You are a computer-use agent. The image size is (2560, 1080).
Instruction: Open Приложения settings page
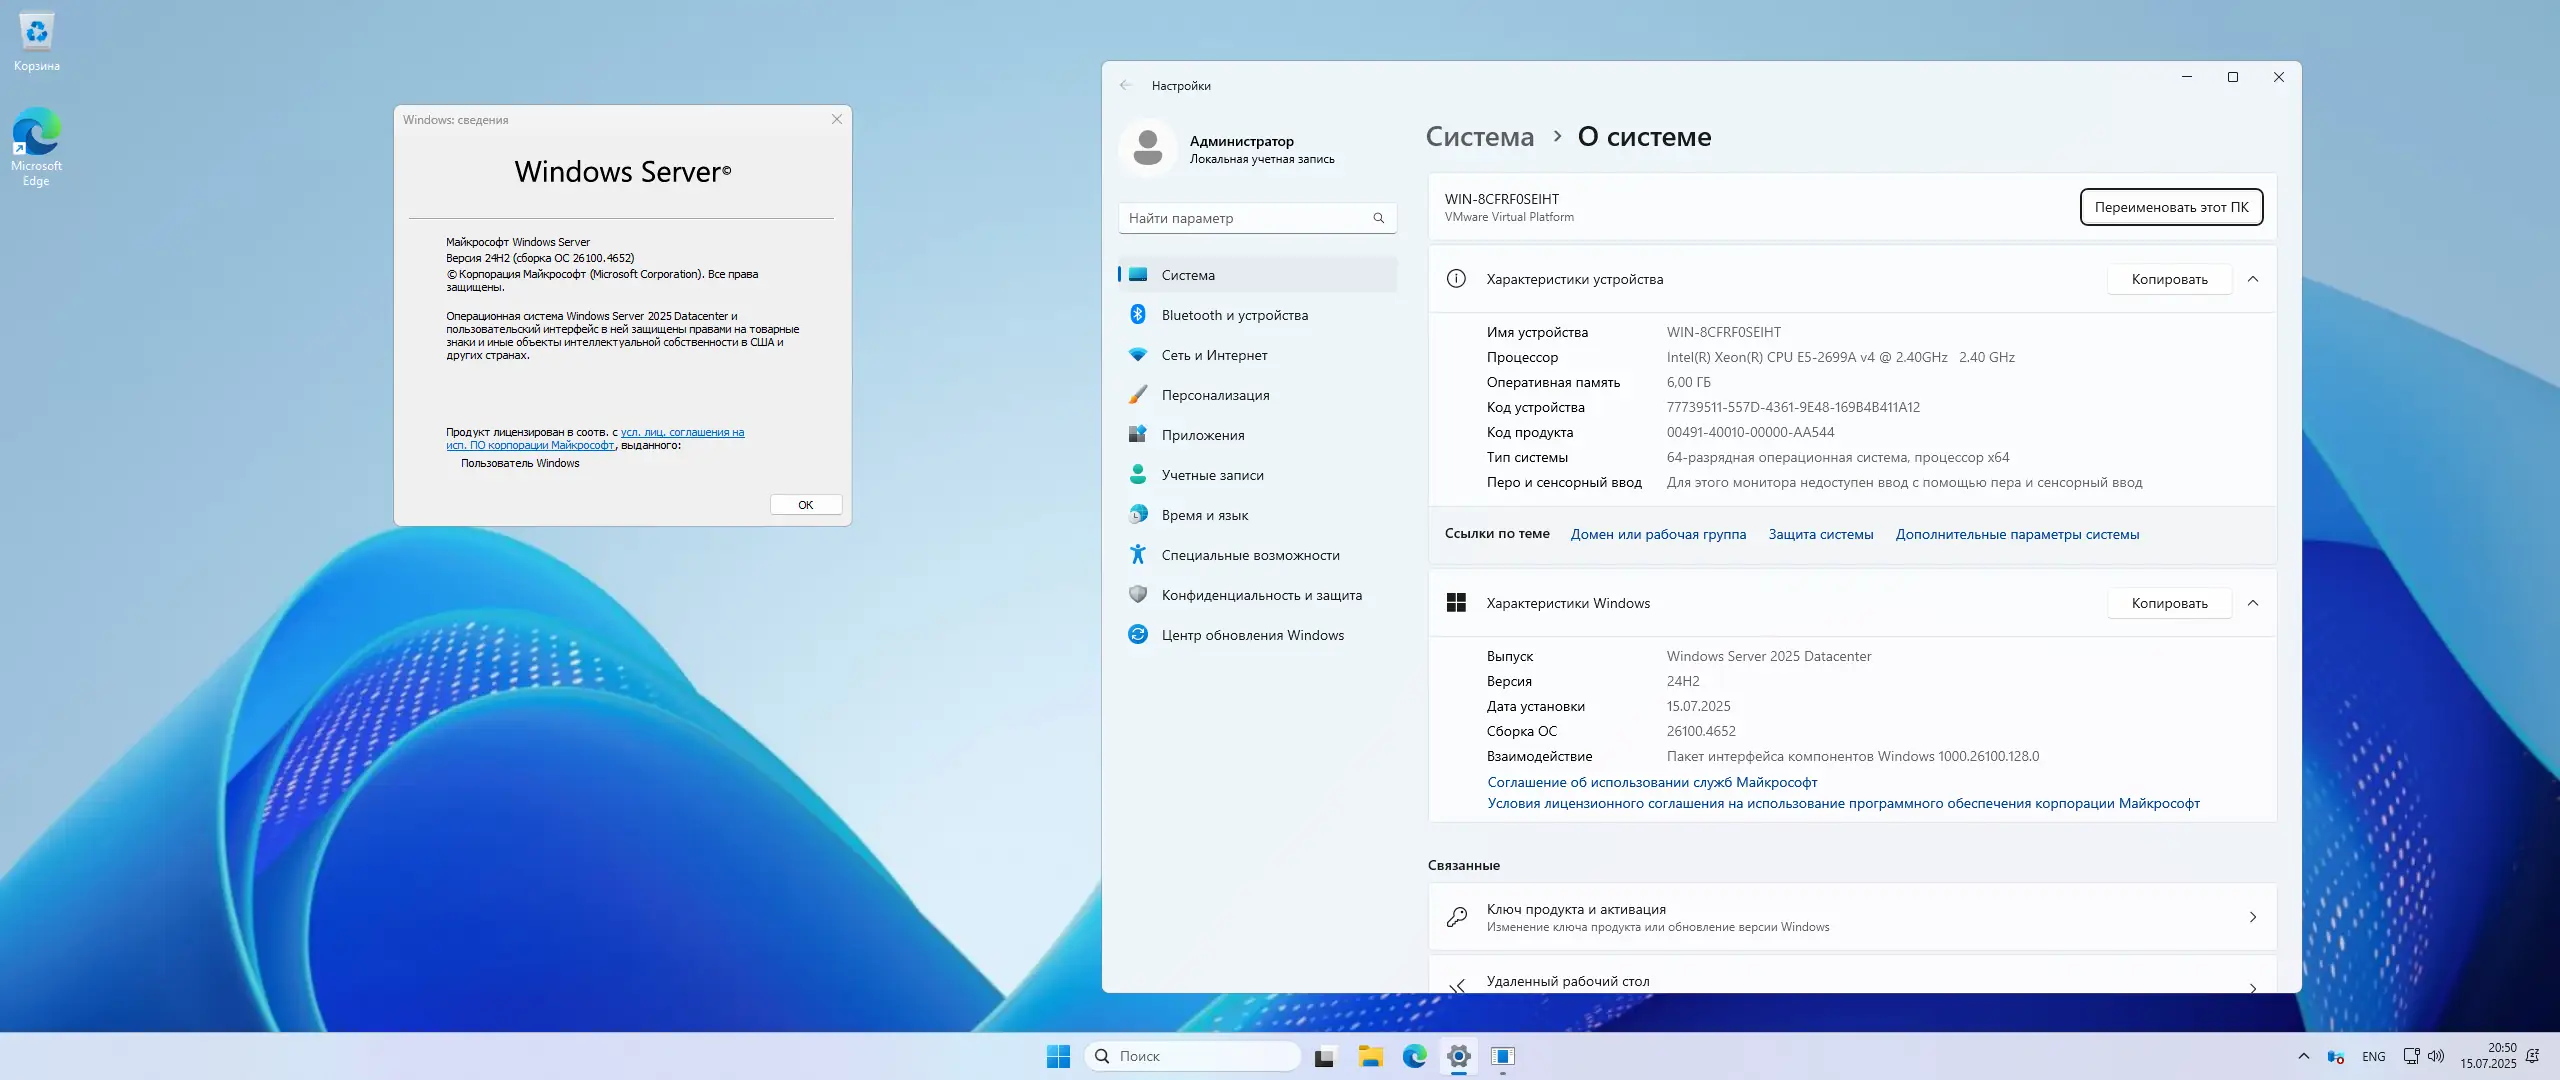coord(1203,435)
